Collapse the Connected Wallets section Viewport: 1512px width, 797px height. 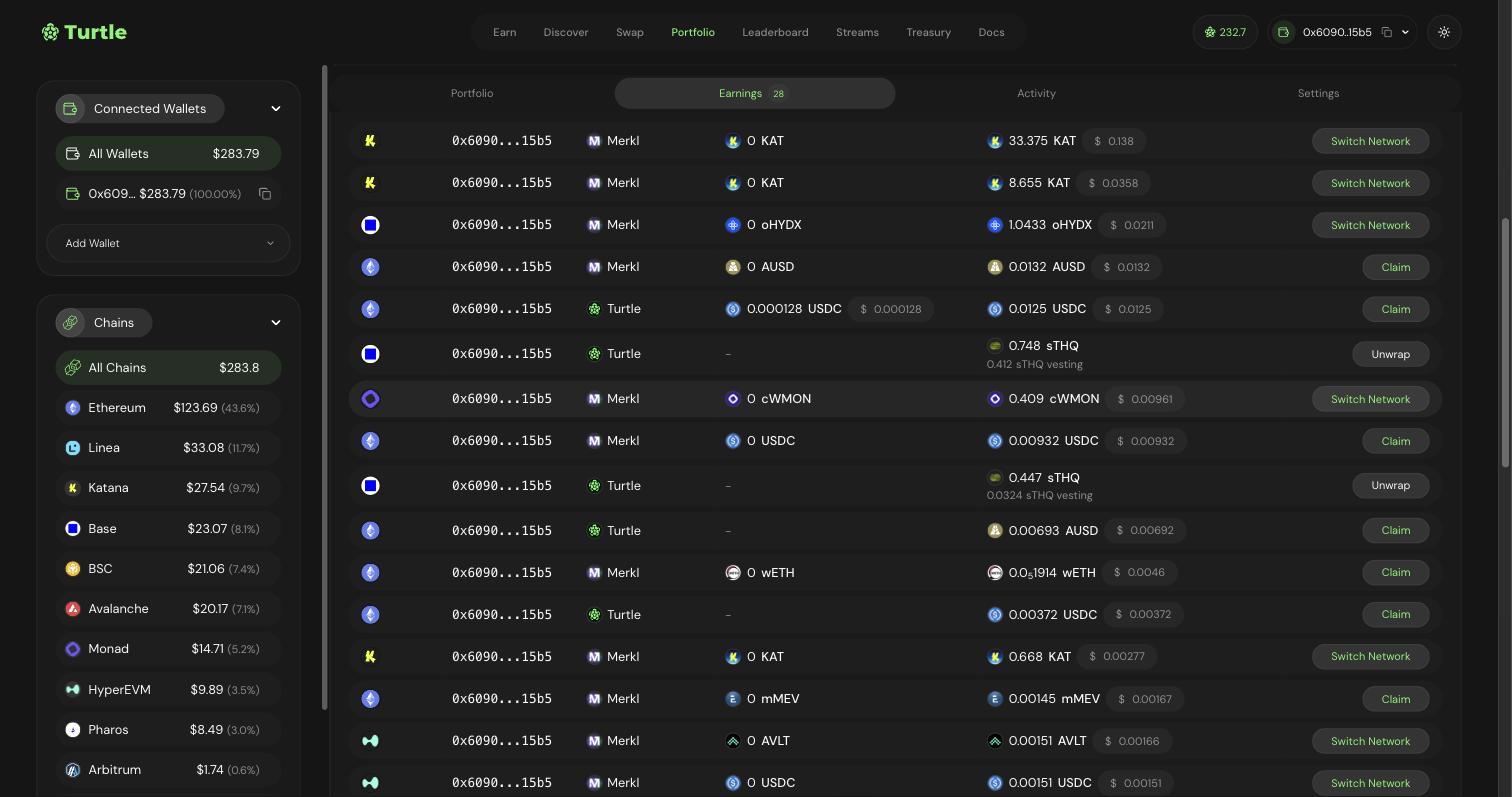(275, 108)
